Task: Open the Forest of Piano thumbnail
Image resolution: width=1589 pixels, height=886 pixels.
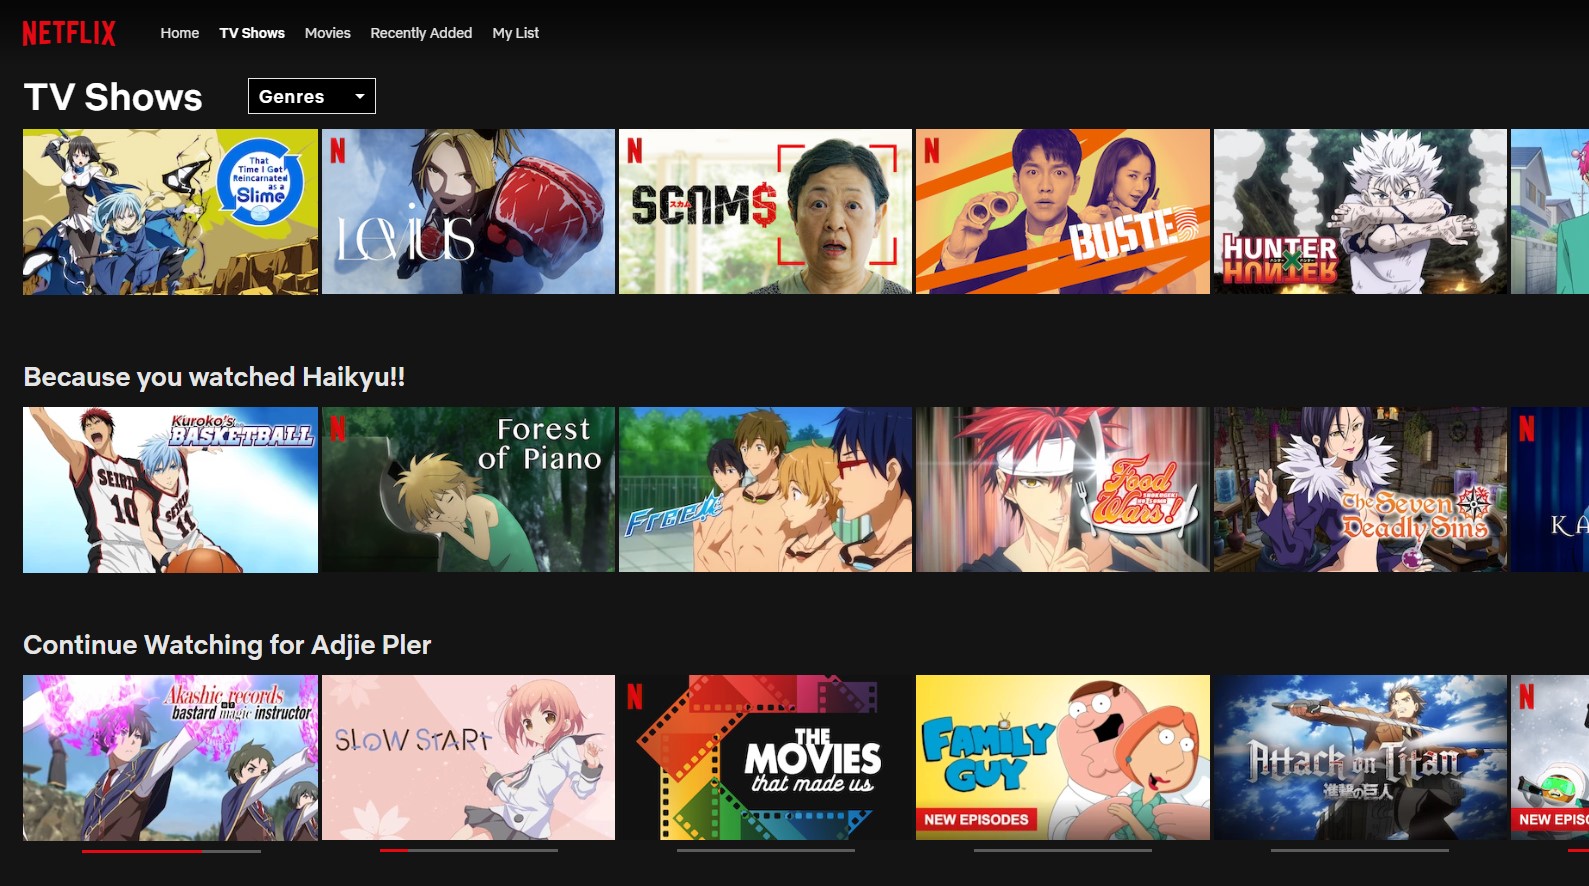Action: [468, 490]
